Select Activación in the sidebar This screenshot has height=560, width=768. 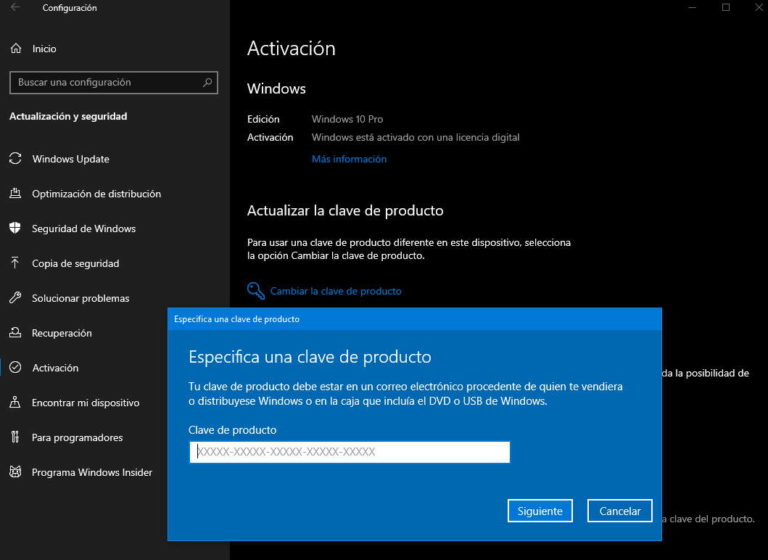(x=55, y=367)
